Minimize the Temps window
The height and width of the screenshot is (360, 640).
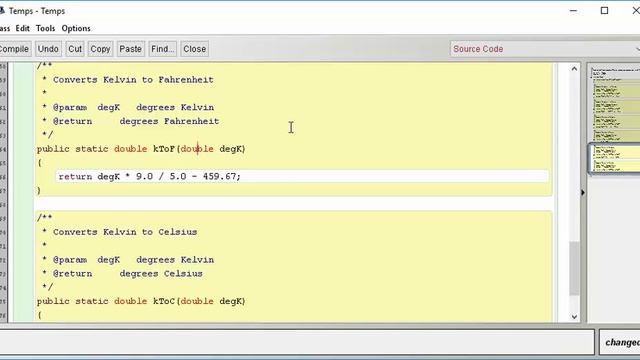click(x=573, y=11)
